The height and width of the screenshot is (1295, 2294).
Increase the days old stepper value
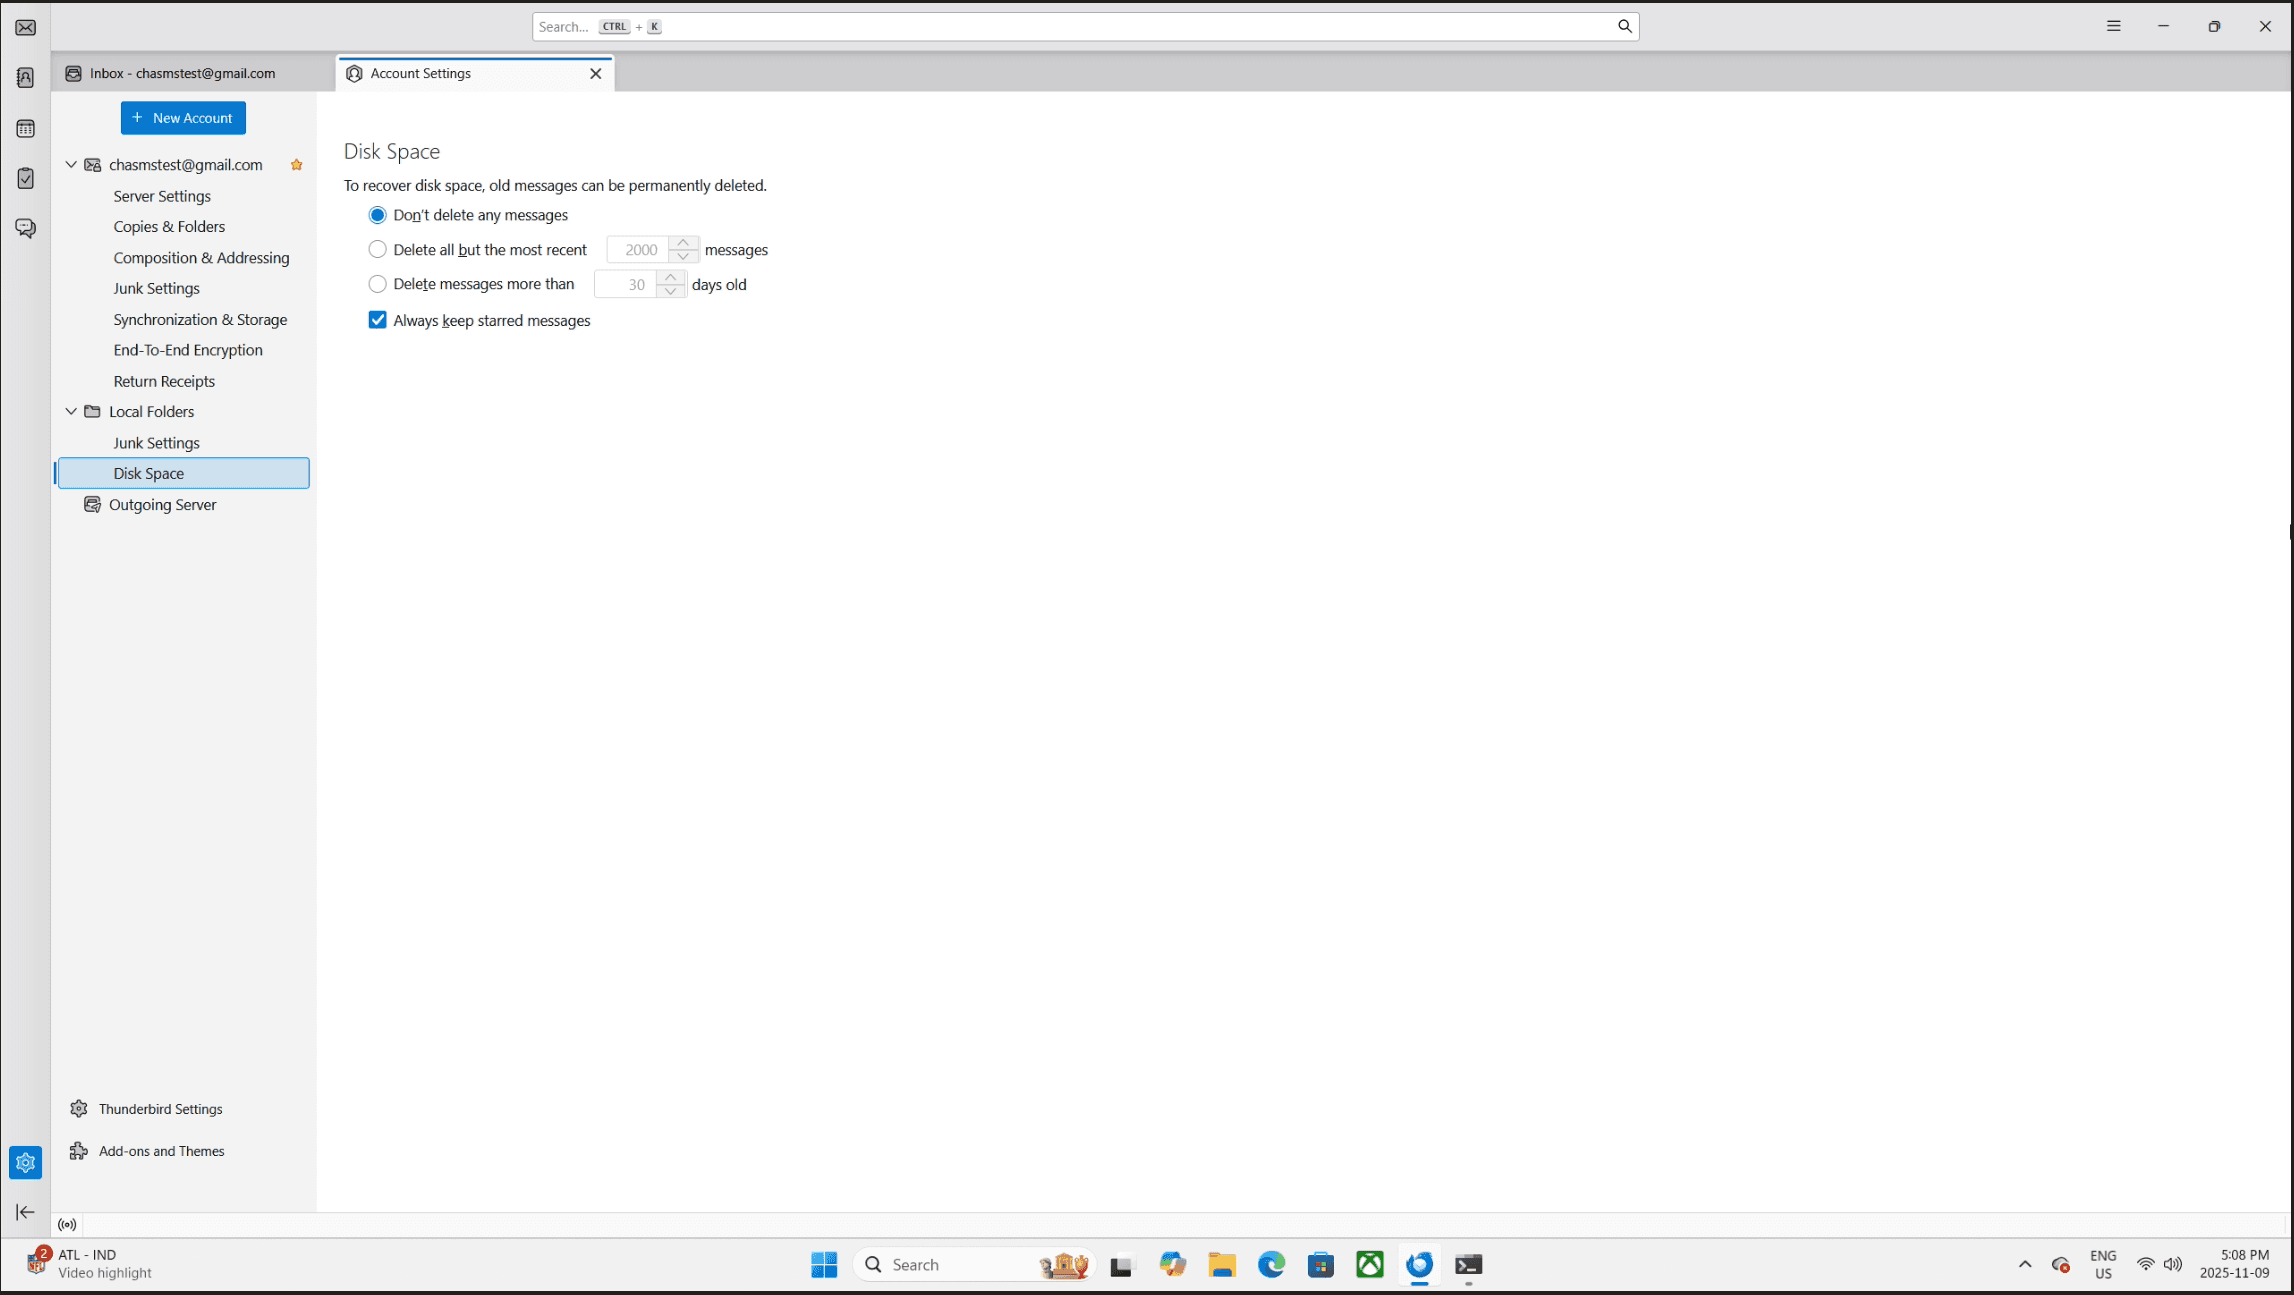[x=671, y=277]
